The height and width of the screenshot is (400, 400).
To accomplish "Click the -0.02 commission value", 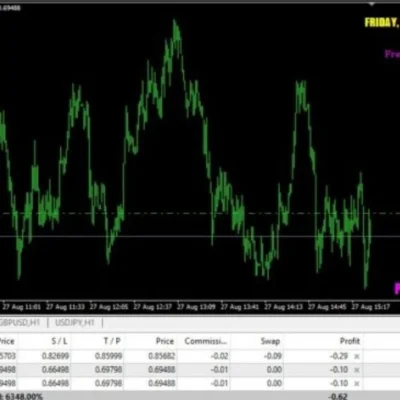I will [220, 356].
